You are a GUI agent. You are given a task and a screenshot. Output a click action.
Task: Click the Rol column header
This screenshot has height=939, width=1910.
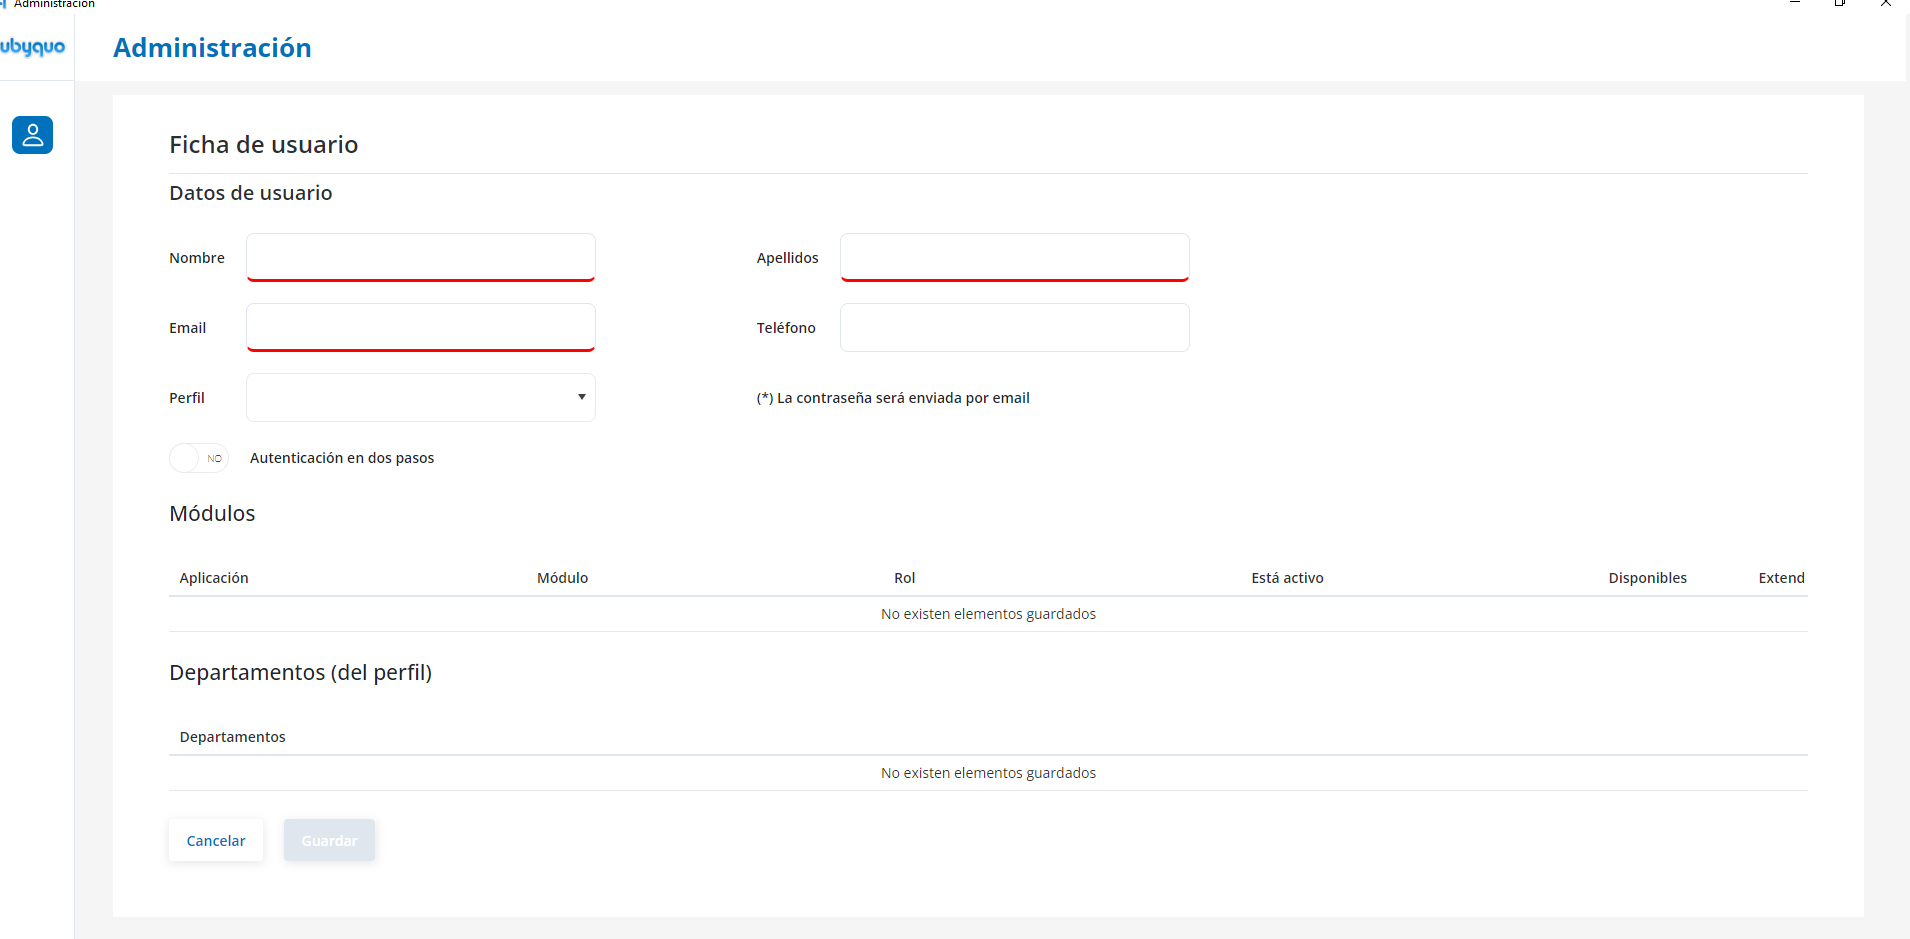[x=905, y=578]
